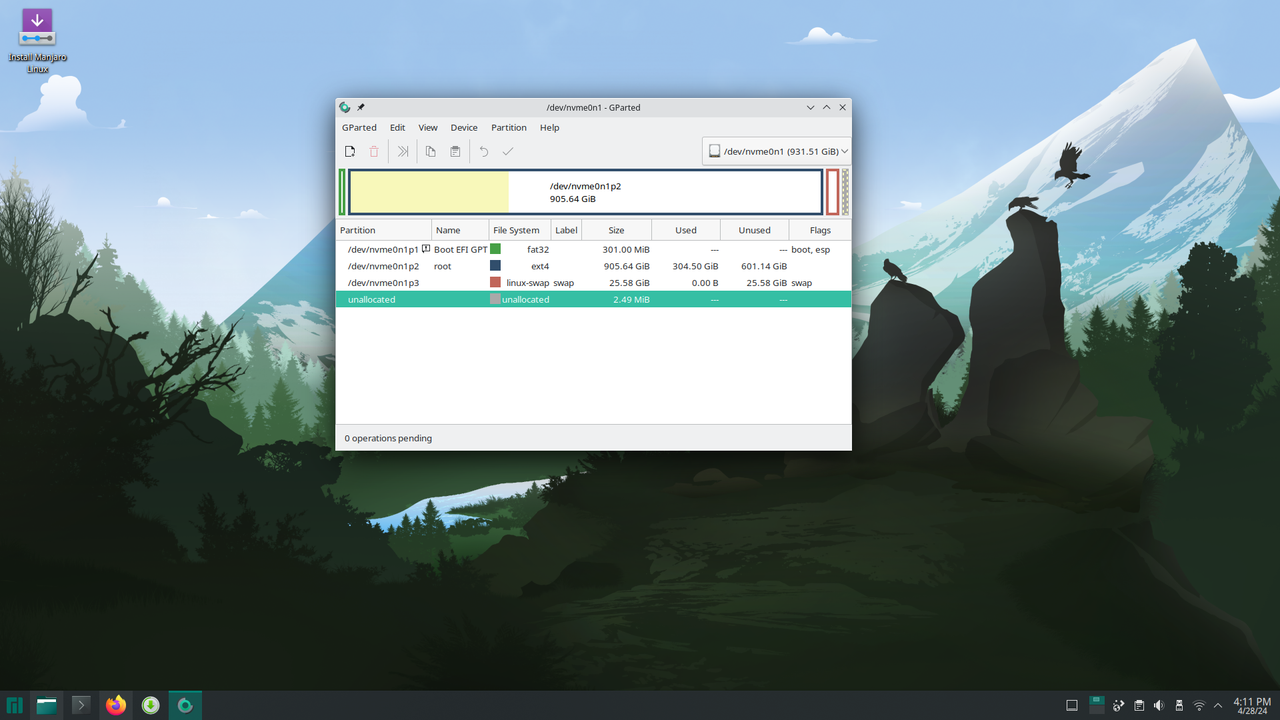This screenshot has width=1280, height=720.
Task: Open the Partition menu
Action: [509, 128]
